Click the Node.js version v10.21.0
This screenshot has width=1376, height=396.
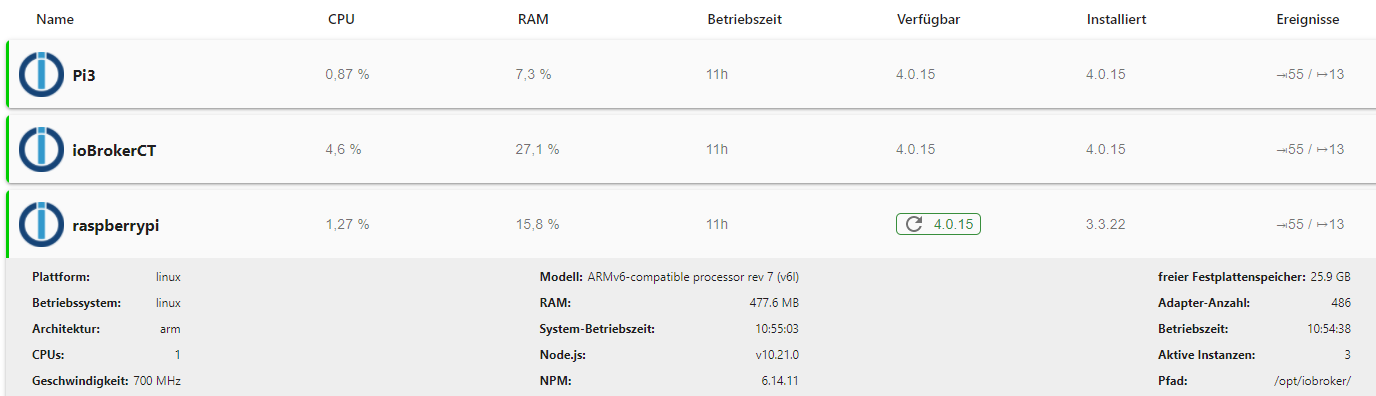777,354
